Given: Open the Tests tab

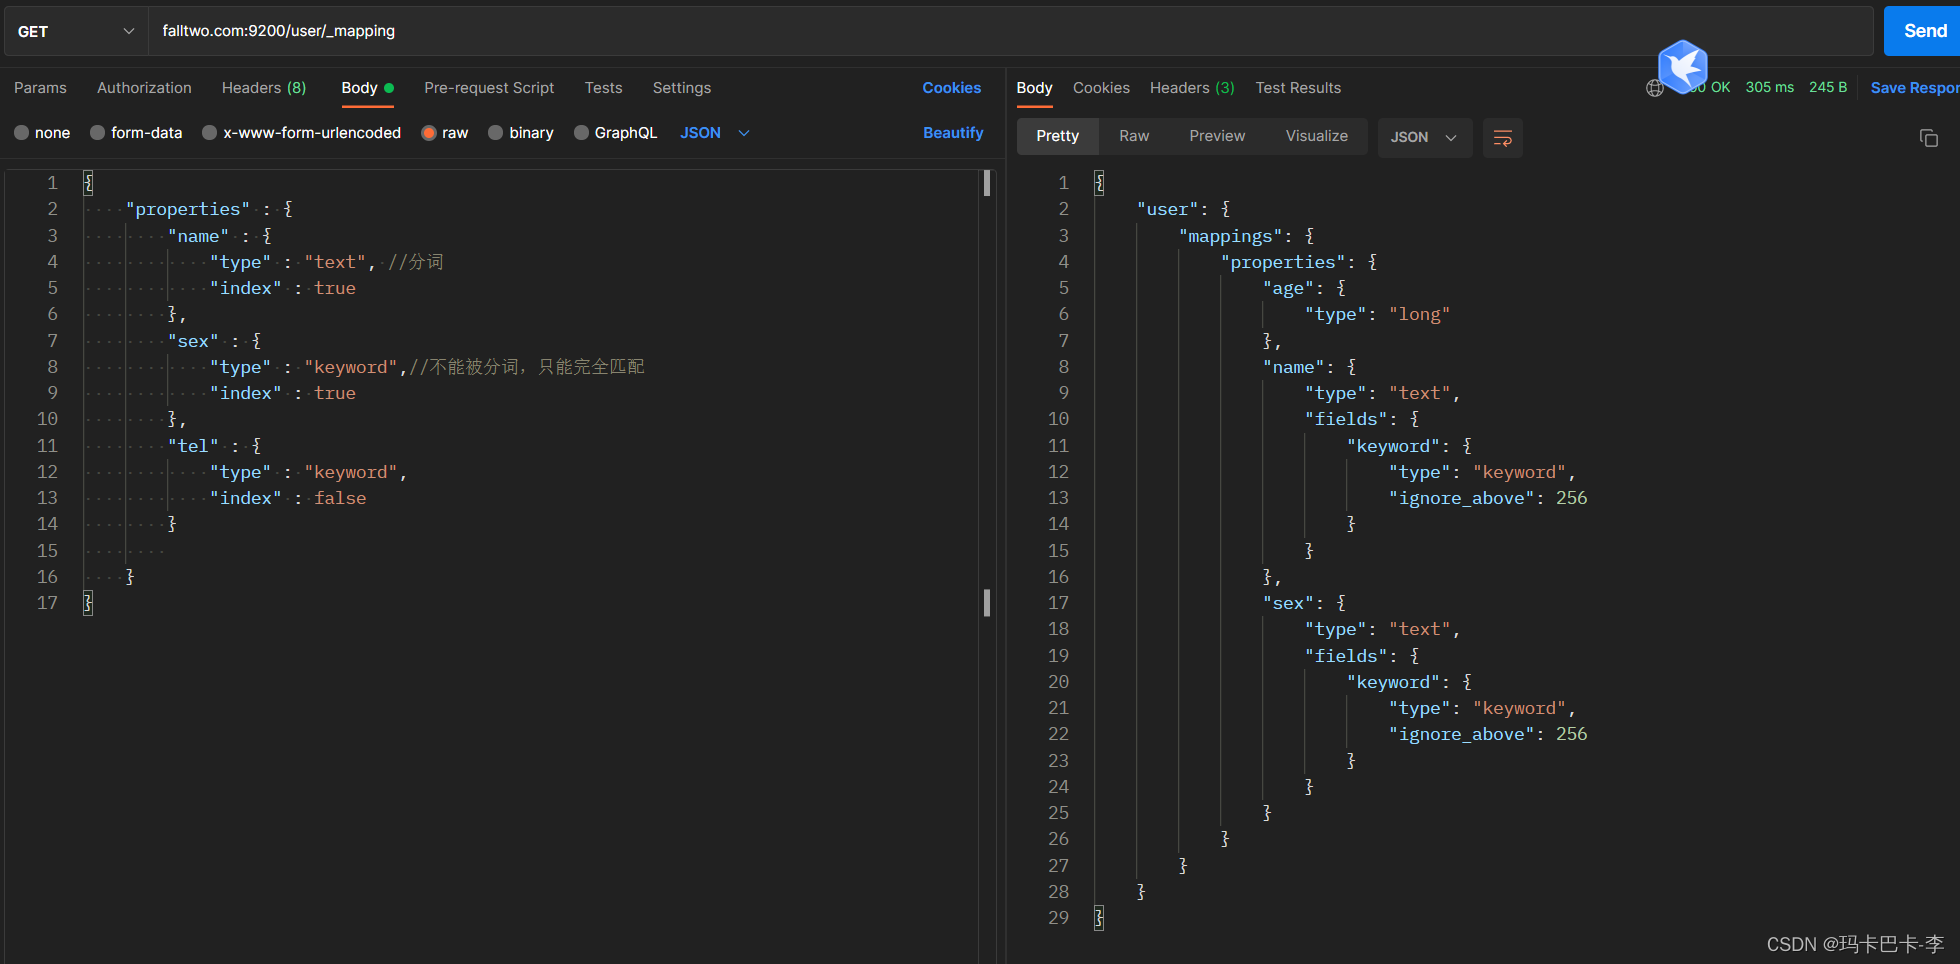Looking at the screenshot, I should tap(603, 88).
